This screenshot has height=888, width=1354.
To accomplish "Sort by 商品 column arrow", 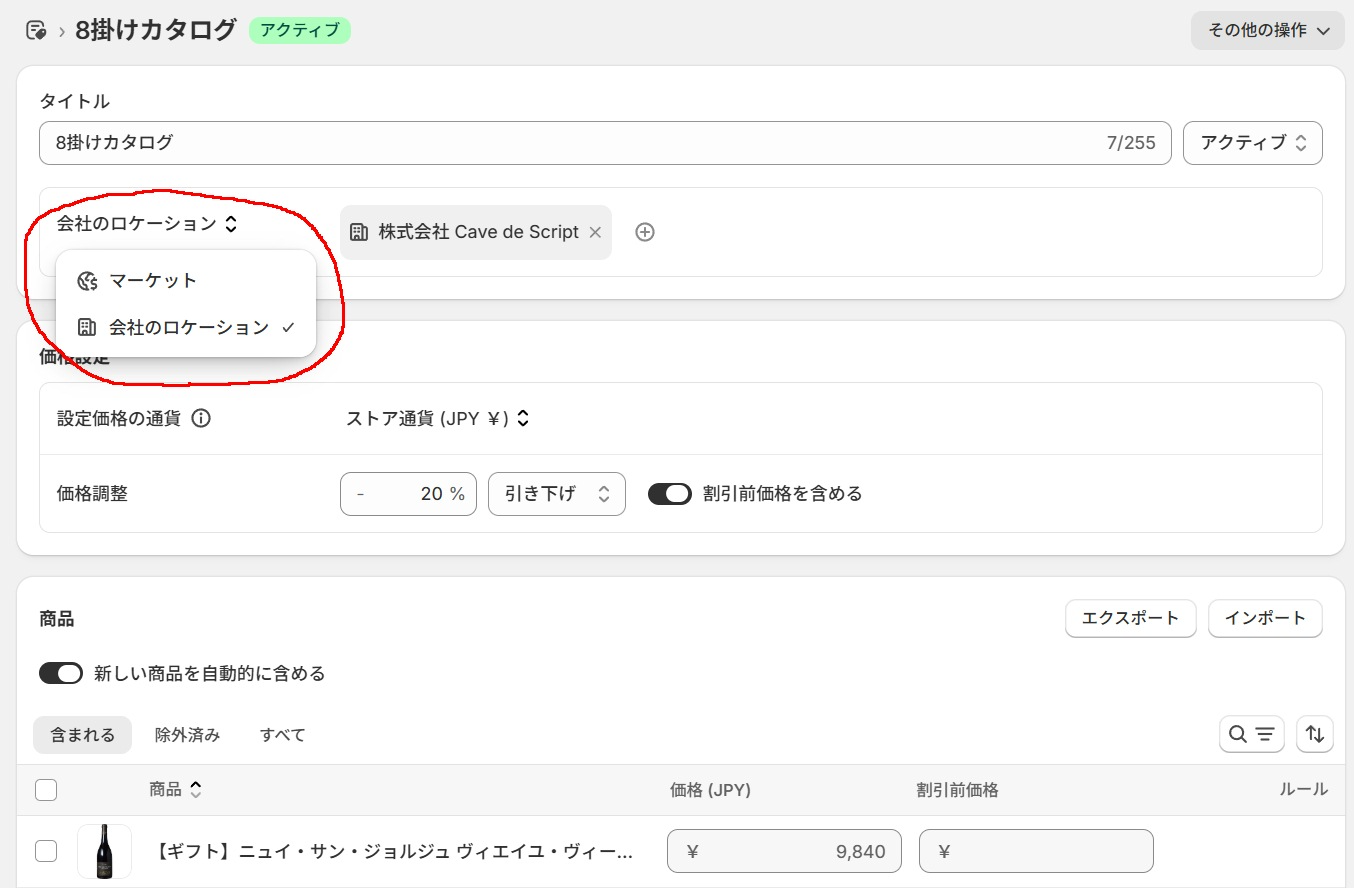I will click(196, 790).
